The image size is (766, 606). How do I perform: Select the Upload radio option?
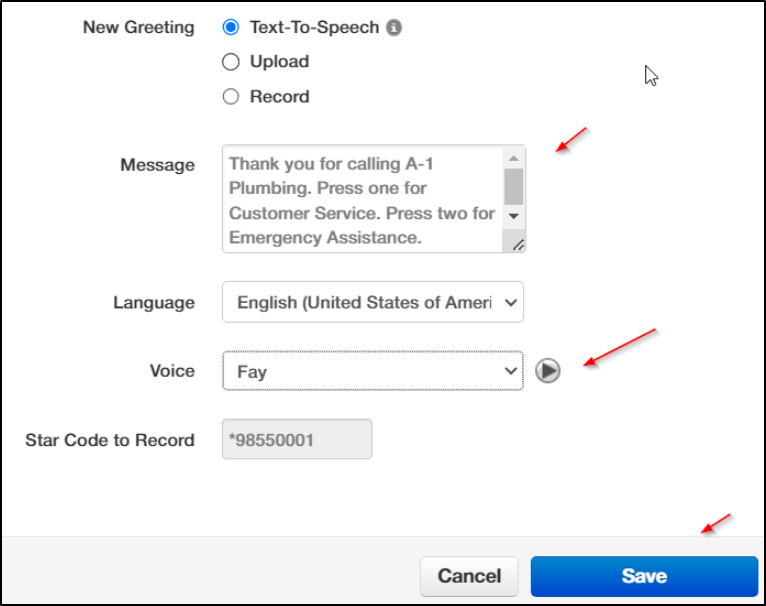[231, 62]
